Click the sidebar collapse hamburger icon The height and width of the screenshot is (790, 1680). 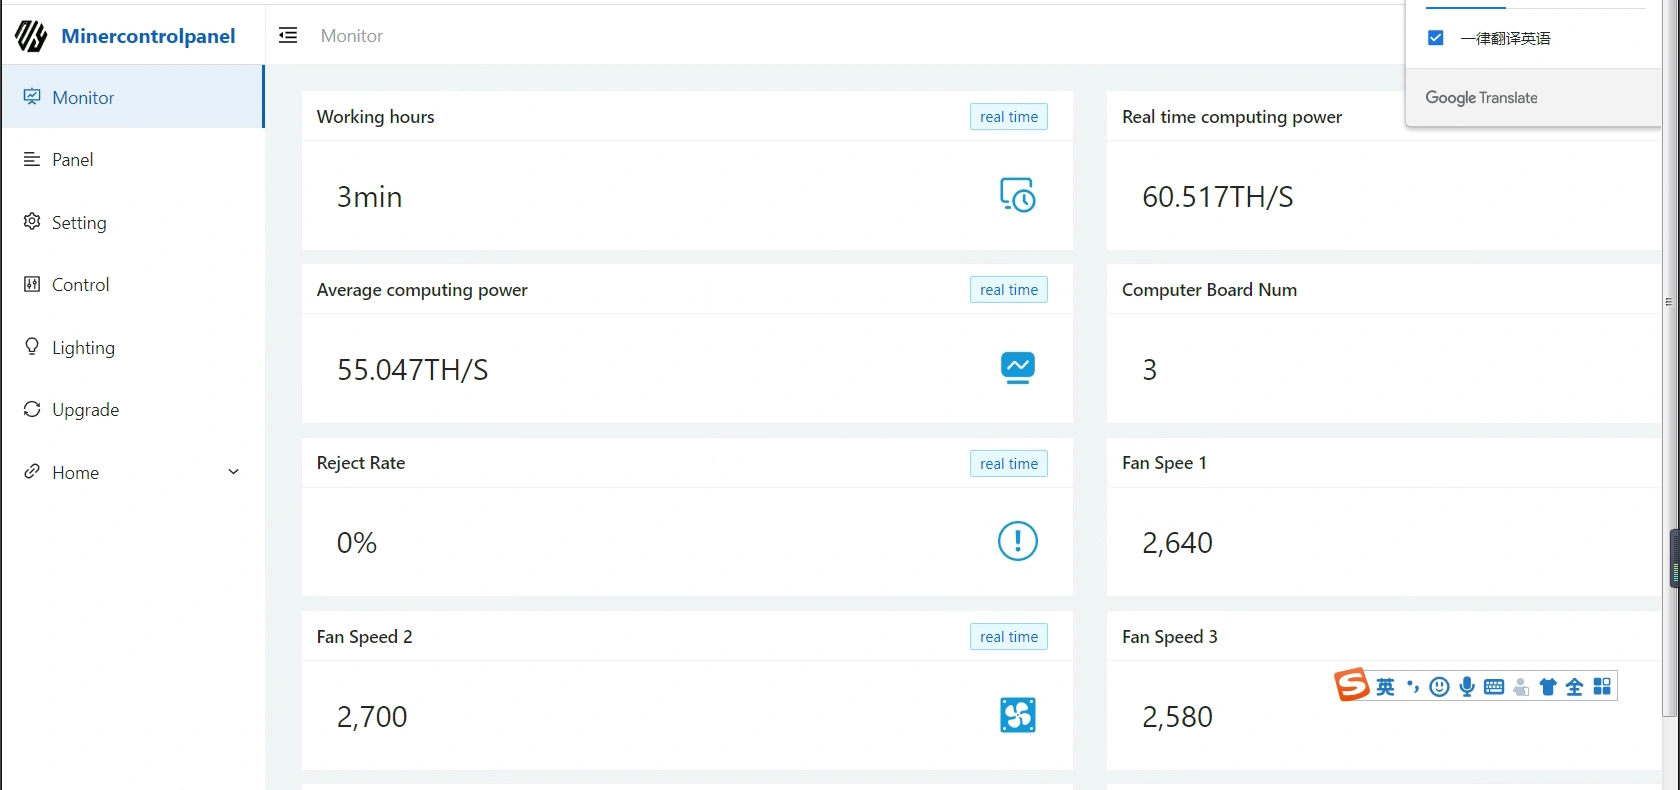pyautogui.click(x=288, y=36)
